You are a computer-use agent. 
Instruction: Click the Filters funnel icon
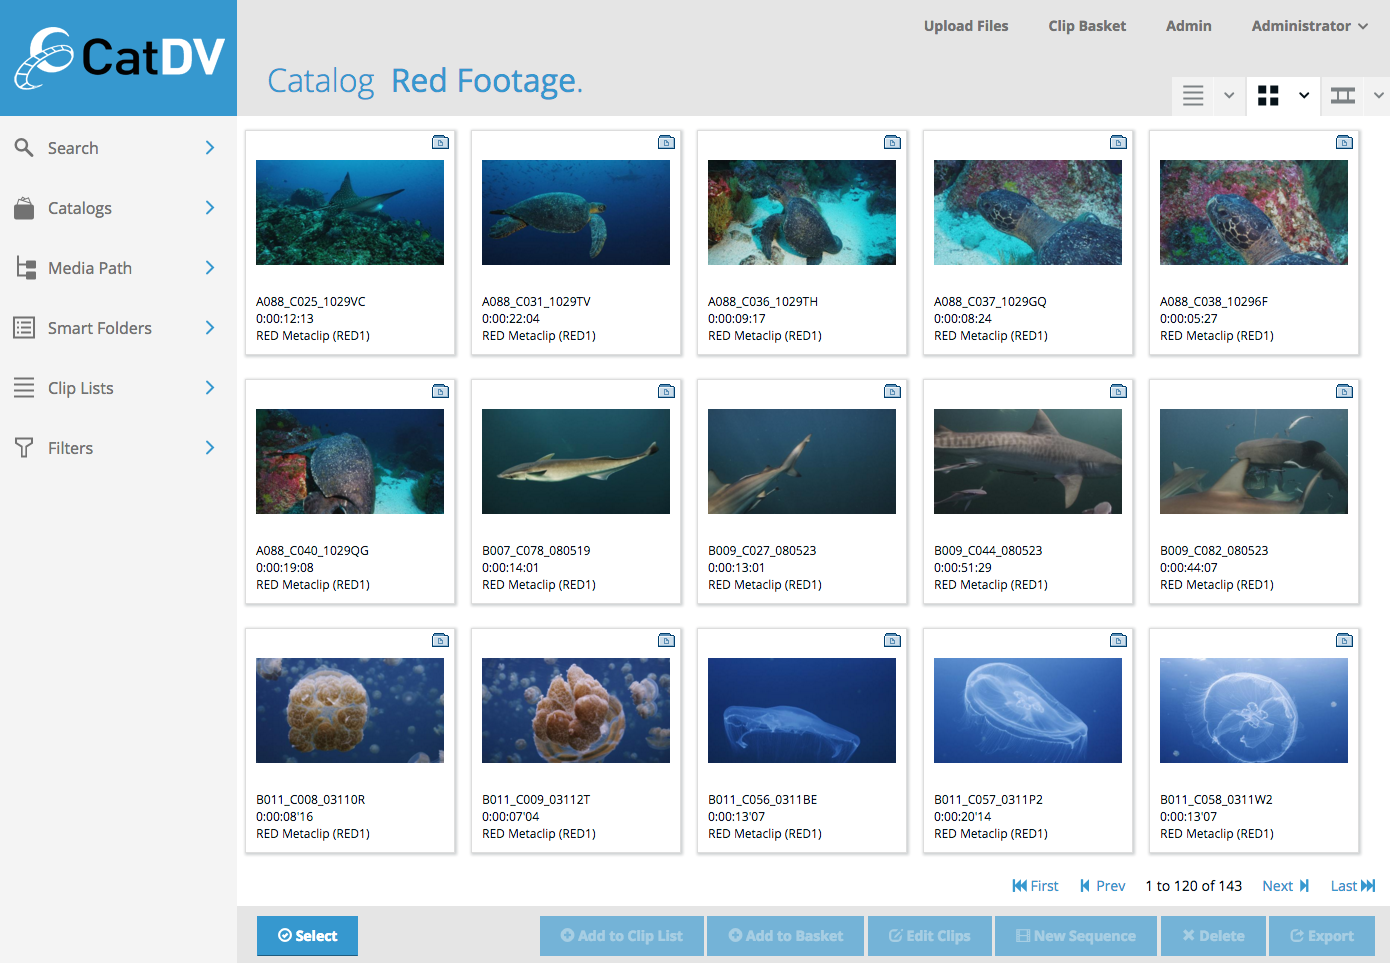[x=24, y=448]
